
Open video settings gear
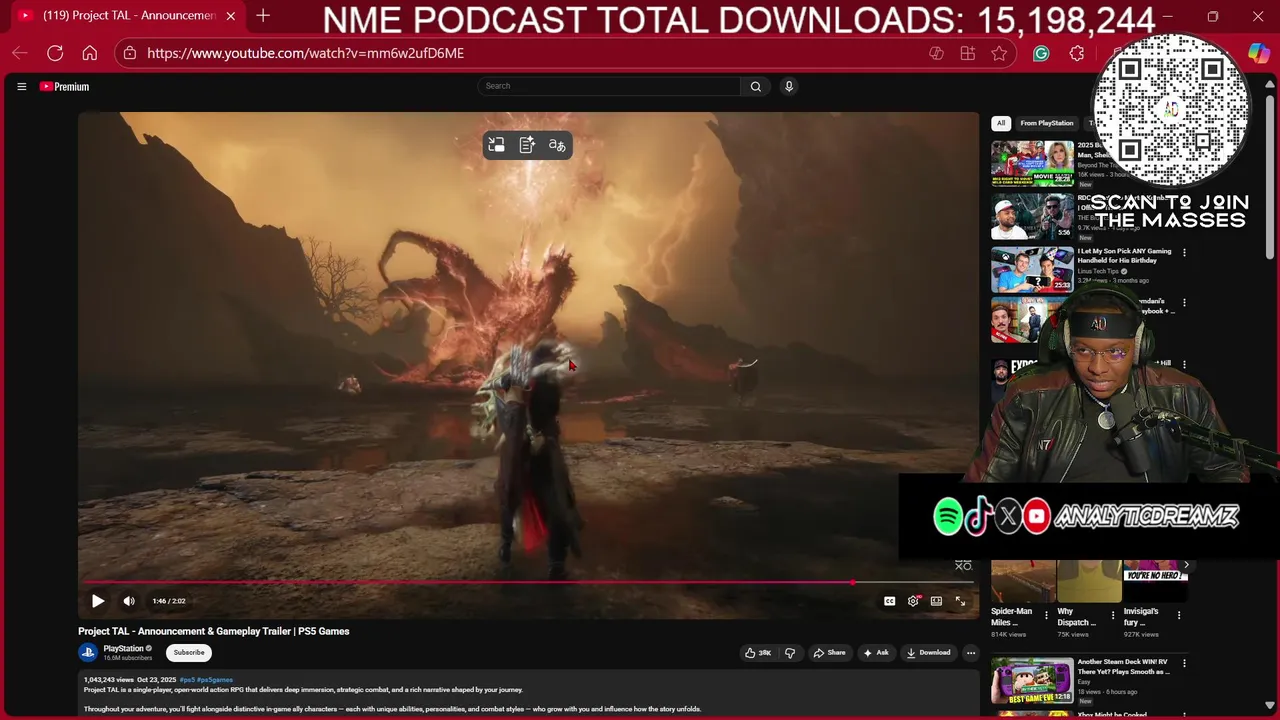[x=913, y=601]
